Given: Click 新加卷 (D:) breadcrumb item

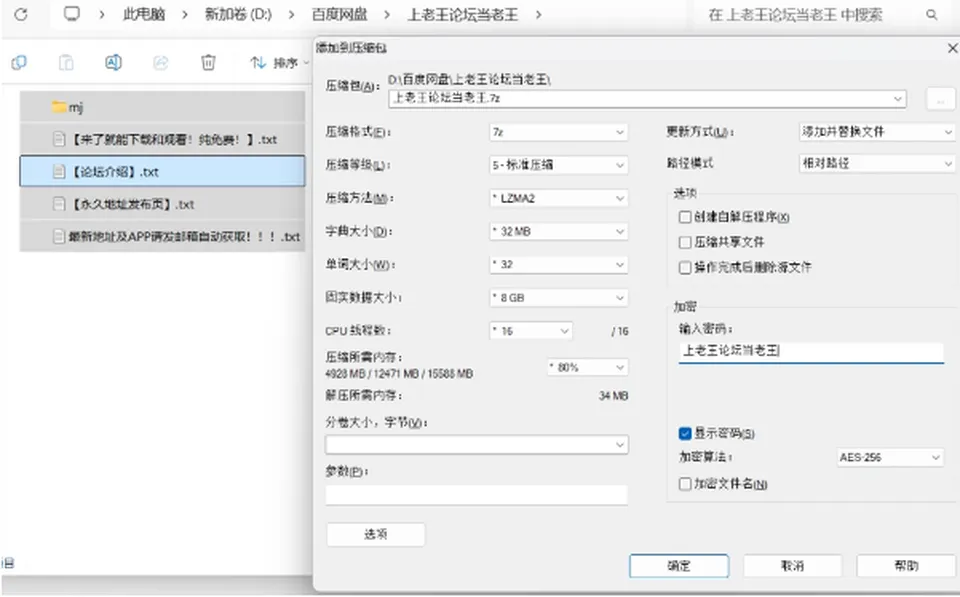Looking at the screenshot, I should pos(238,14).
